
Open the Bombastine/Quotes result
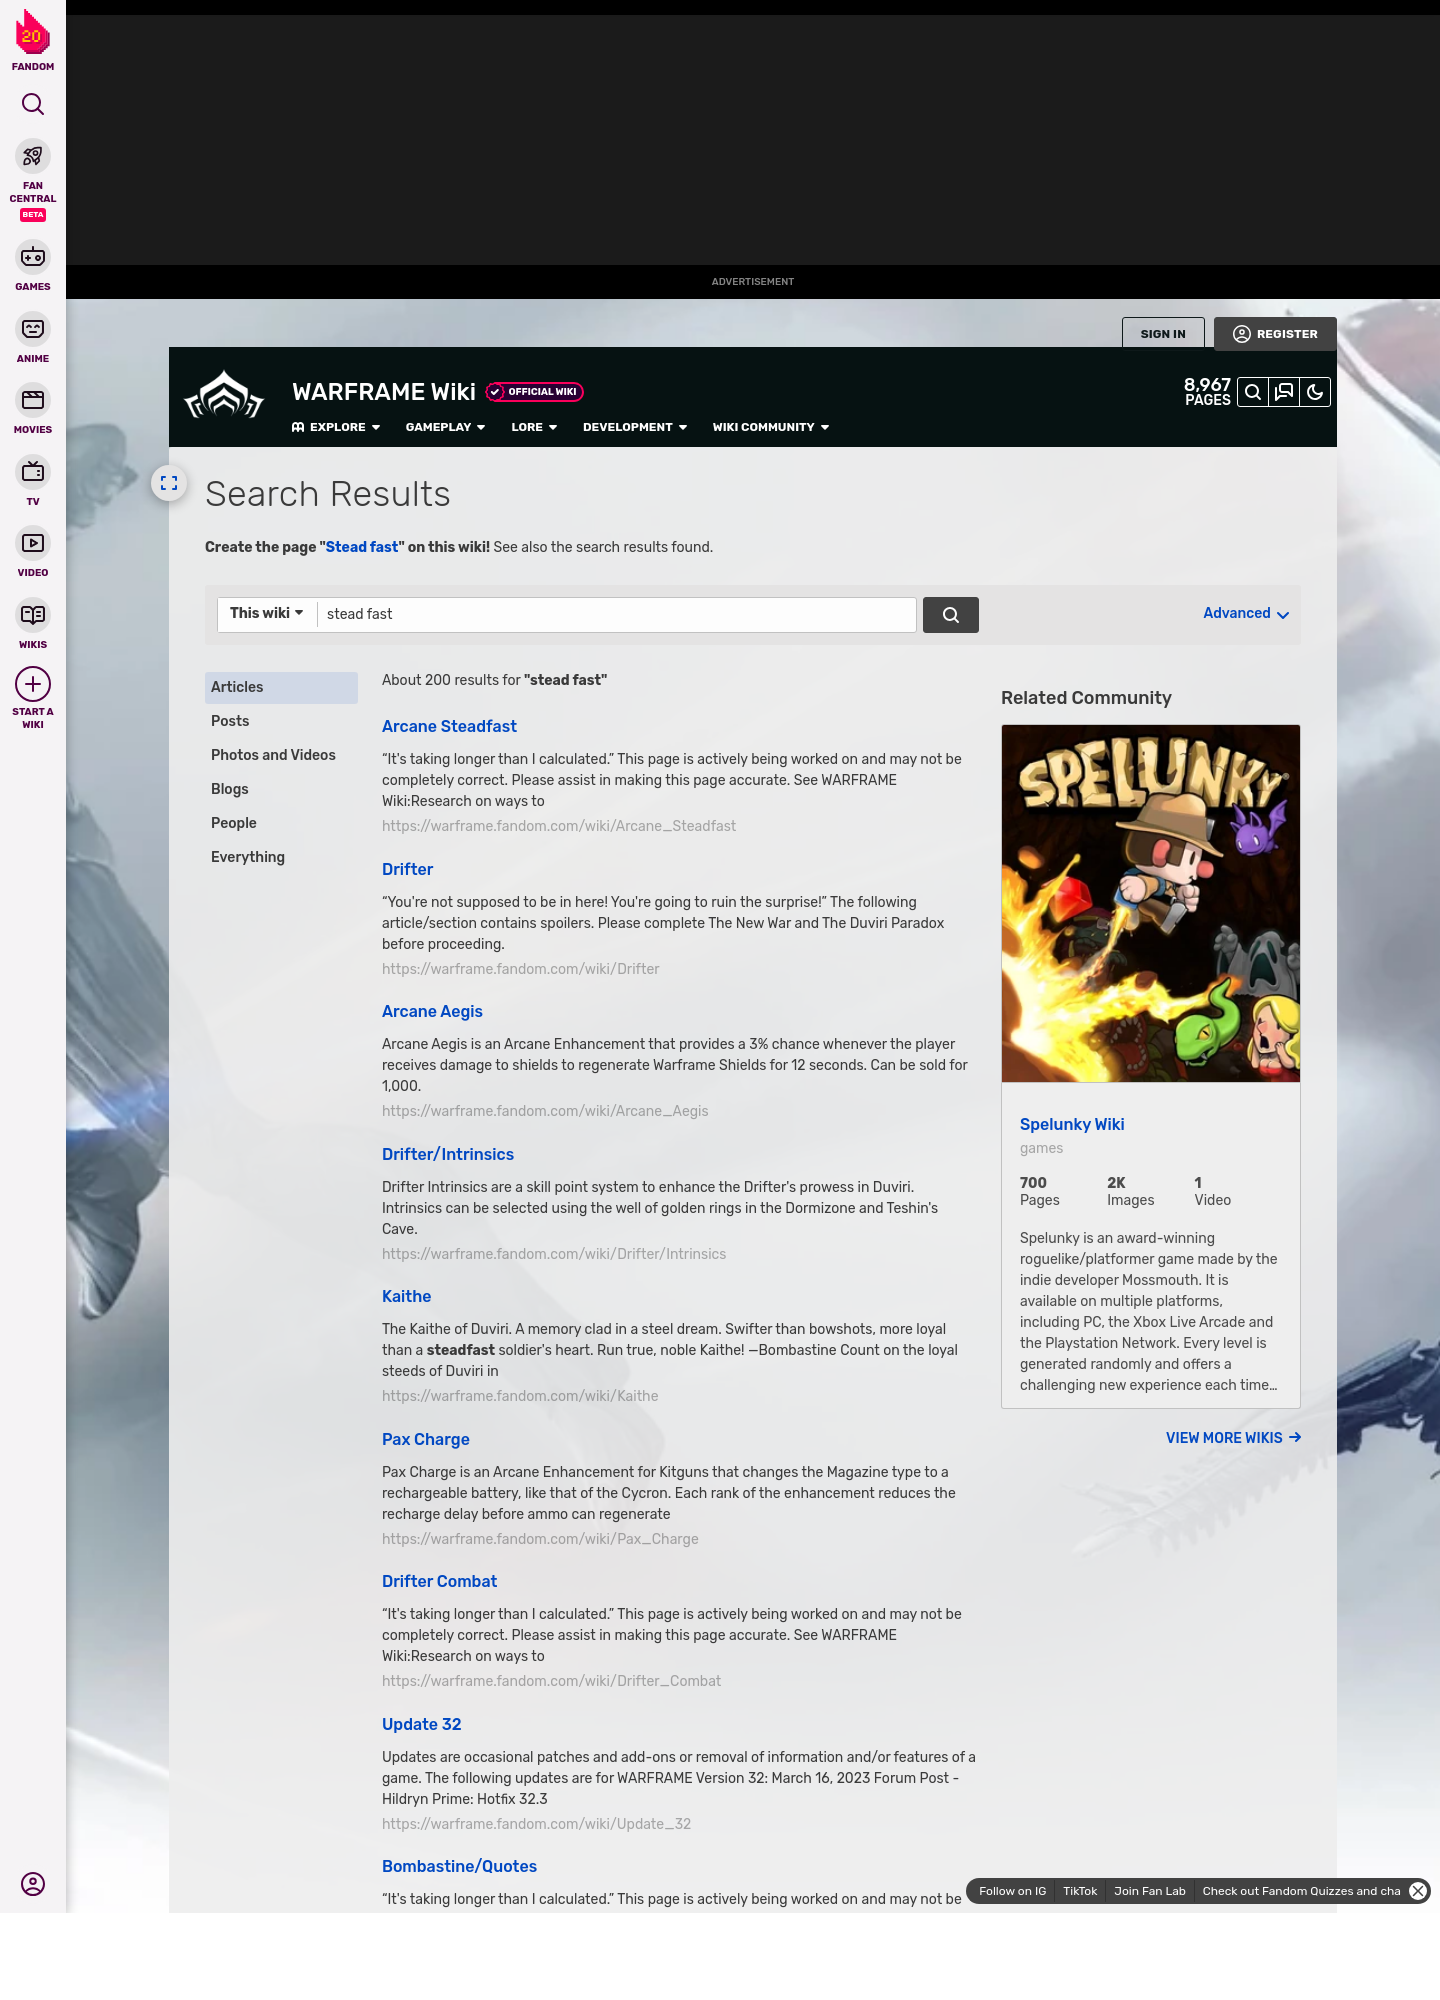pyautogui.click(x=459, y=1866)
